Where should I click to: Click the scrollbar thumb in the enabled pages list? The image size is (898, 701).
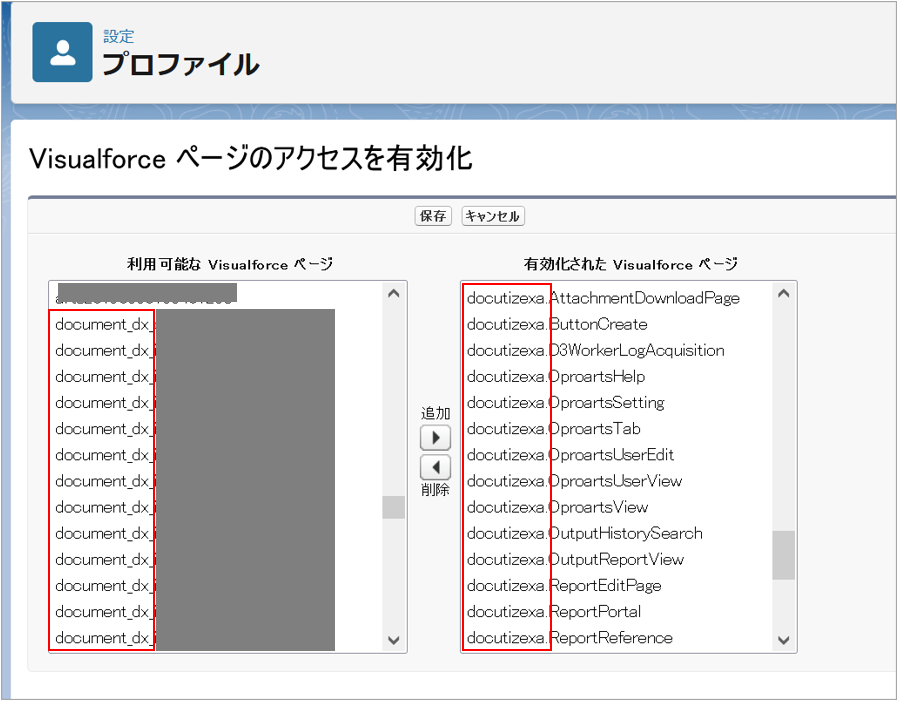(x=783, y=555)
